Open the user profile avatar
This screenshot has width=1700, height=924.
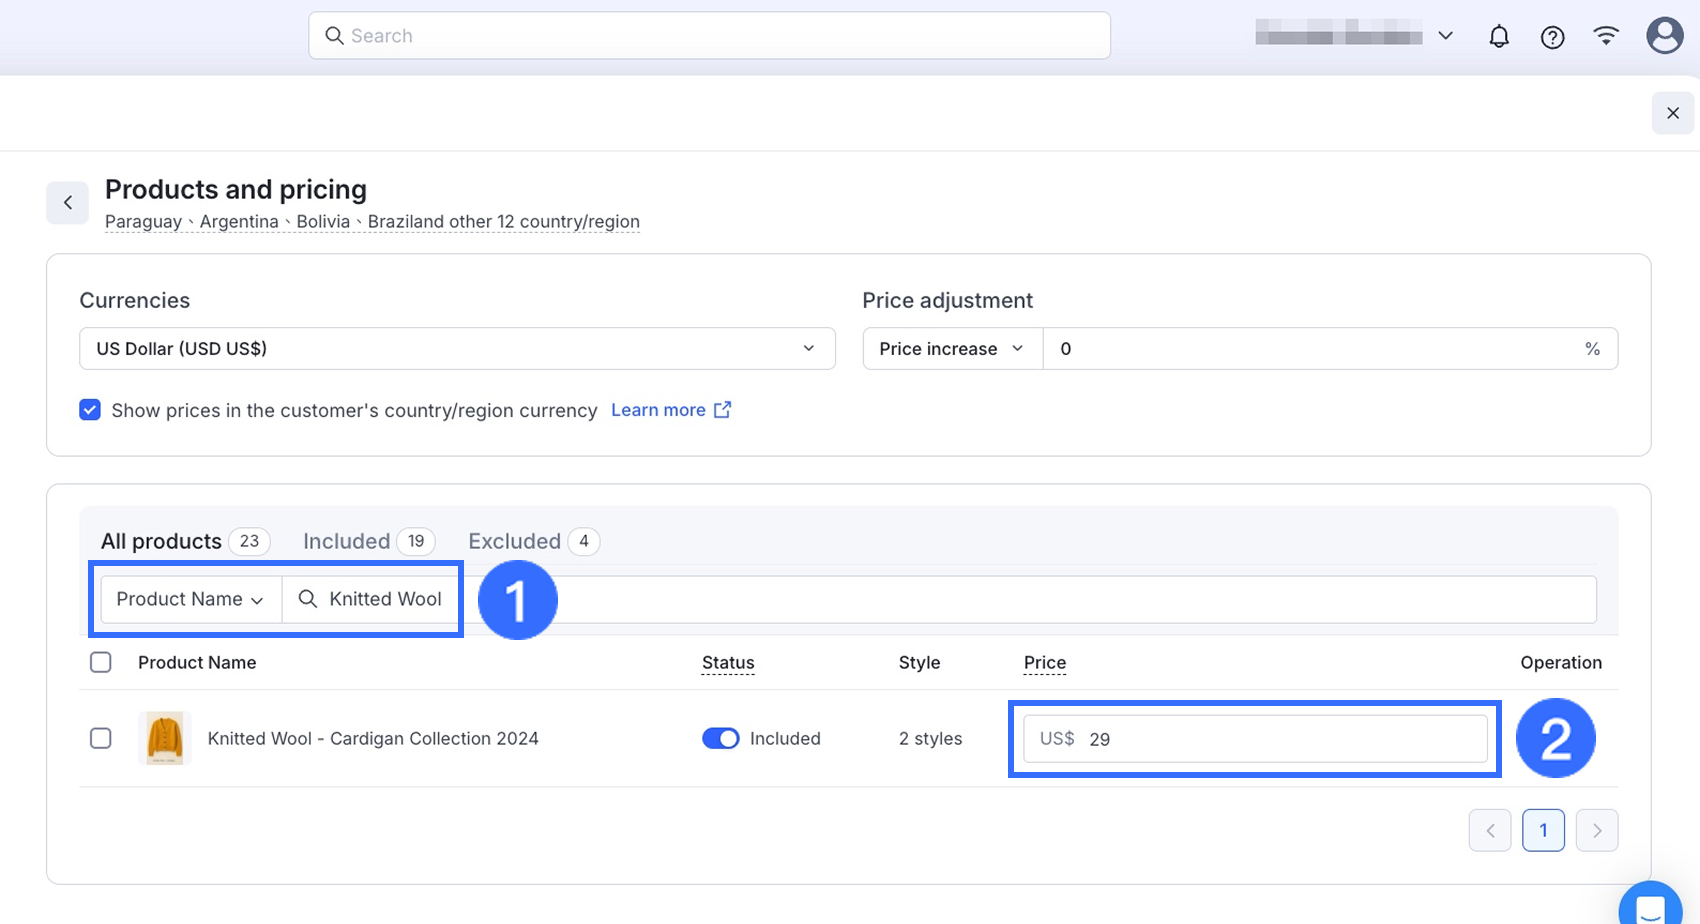click(x=1664, y=36)
